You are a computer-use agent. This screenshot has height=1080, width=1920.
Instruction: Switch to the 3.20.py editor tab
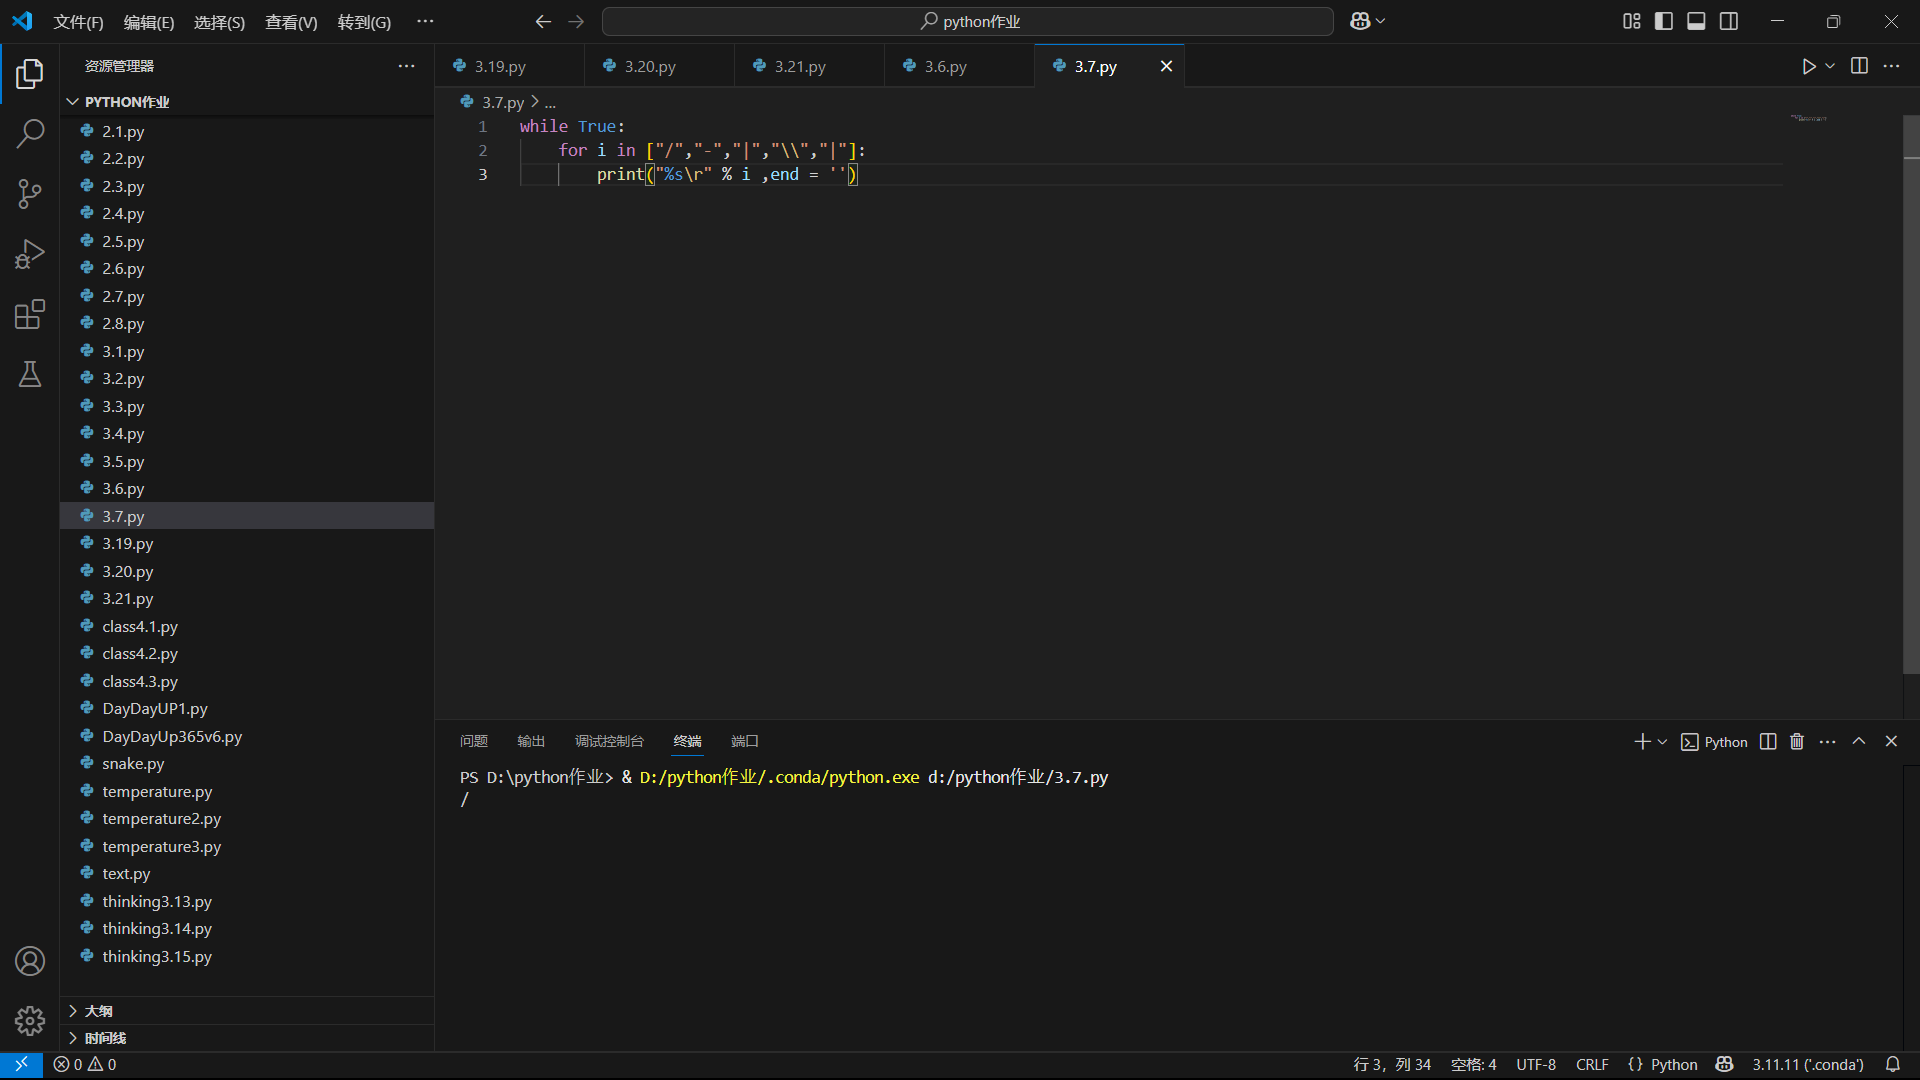[x=650, y=66]
